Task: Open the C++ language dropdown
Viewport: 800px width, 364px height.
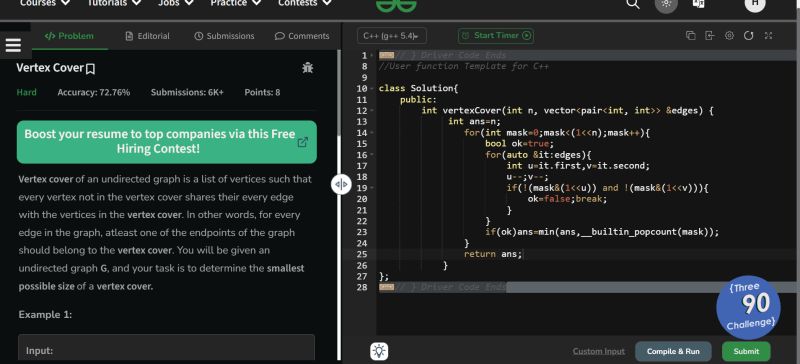Action: coord(392,36)
